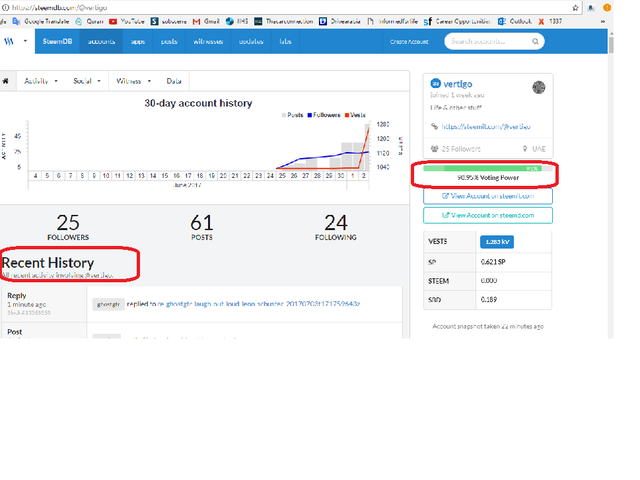Click the green voting power progress bar

[483, 168]
